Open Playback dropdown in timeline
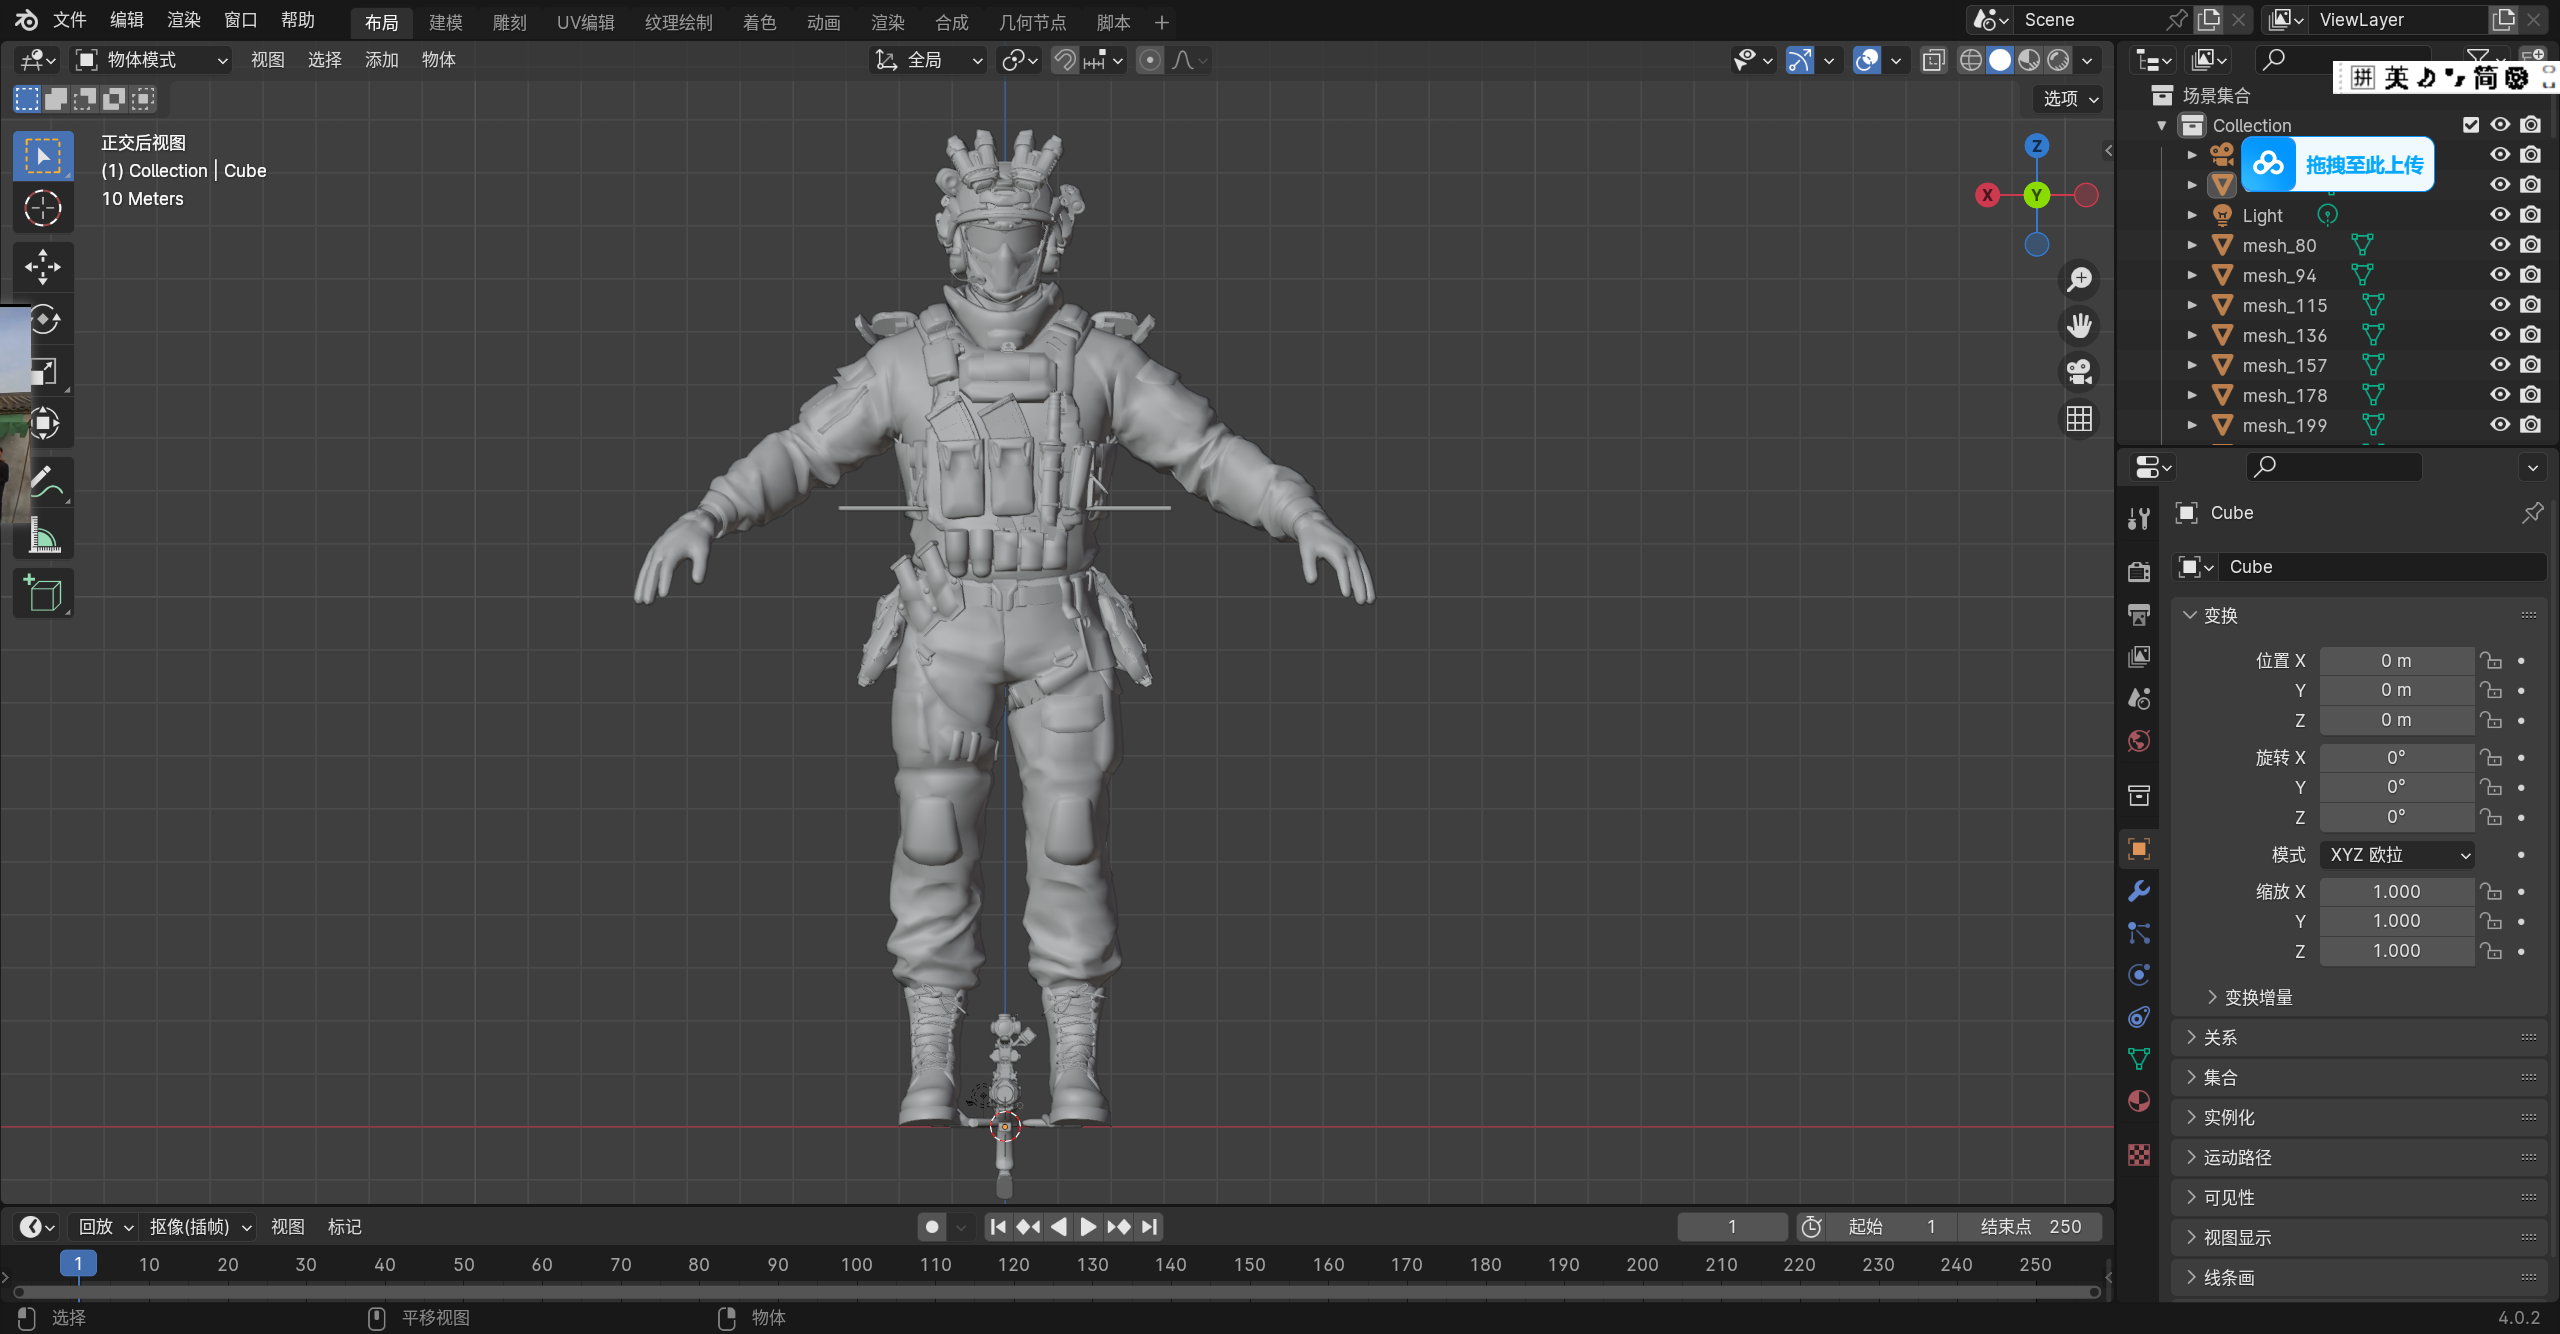The image size is (2560, 1334). (106, 1226)
